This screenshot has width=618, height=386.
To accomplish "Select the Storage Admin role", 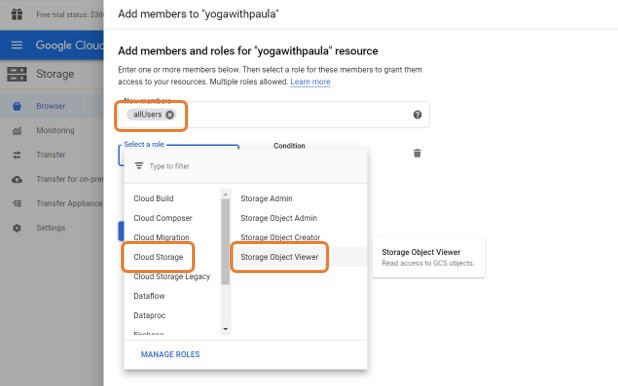I will pyautogui.click(x=266, y=198).
